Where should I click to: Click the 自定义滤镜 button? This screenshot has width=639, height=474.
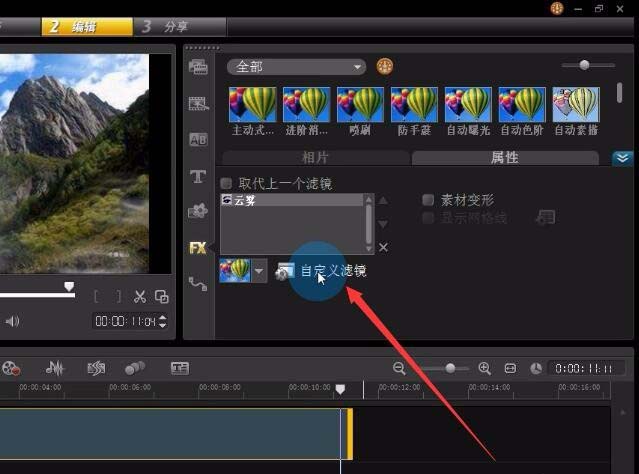321,271
